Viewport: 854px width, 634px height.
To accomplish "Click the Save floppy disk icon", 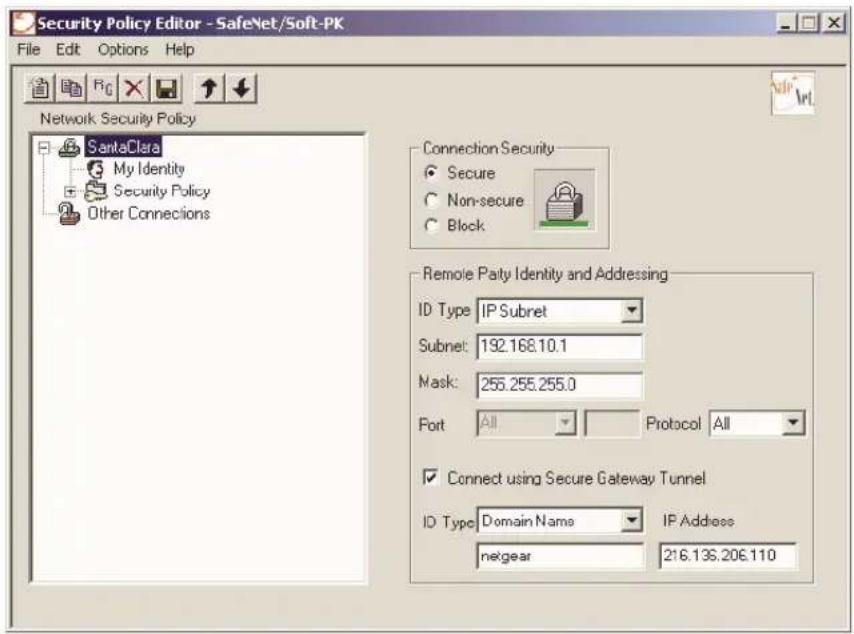I will tap(166, 88).
